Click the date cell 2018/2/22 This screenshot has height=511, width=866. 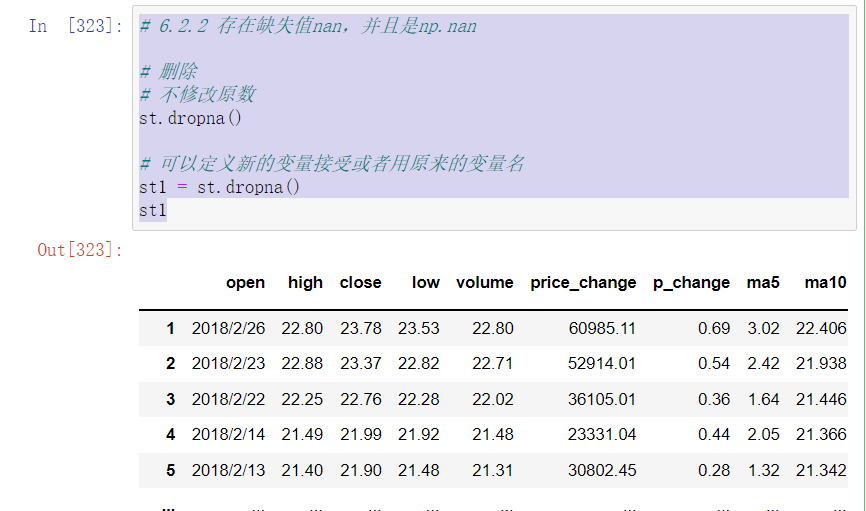(229, 399)
